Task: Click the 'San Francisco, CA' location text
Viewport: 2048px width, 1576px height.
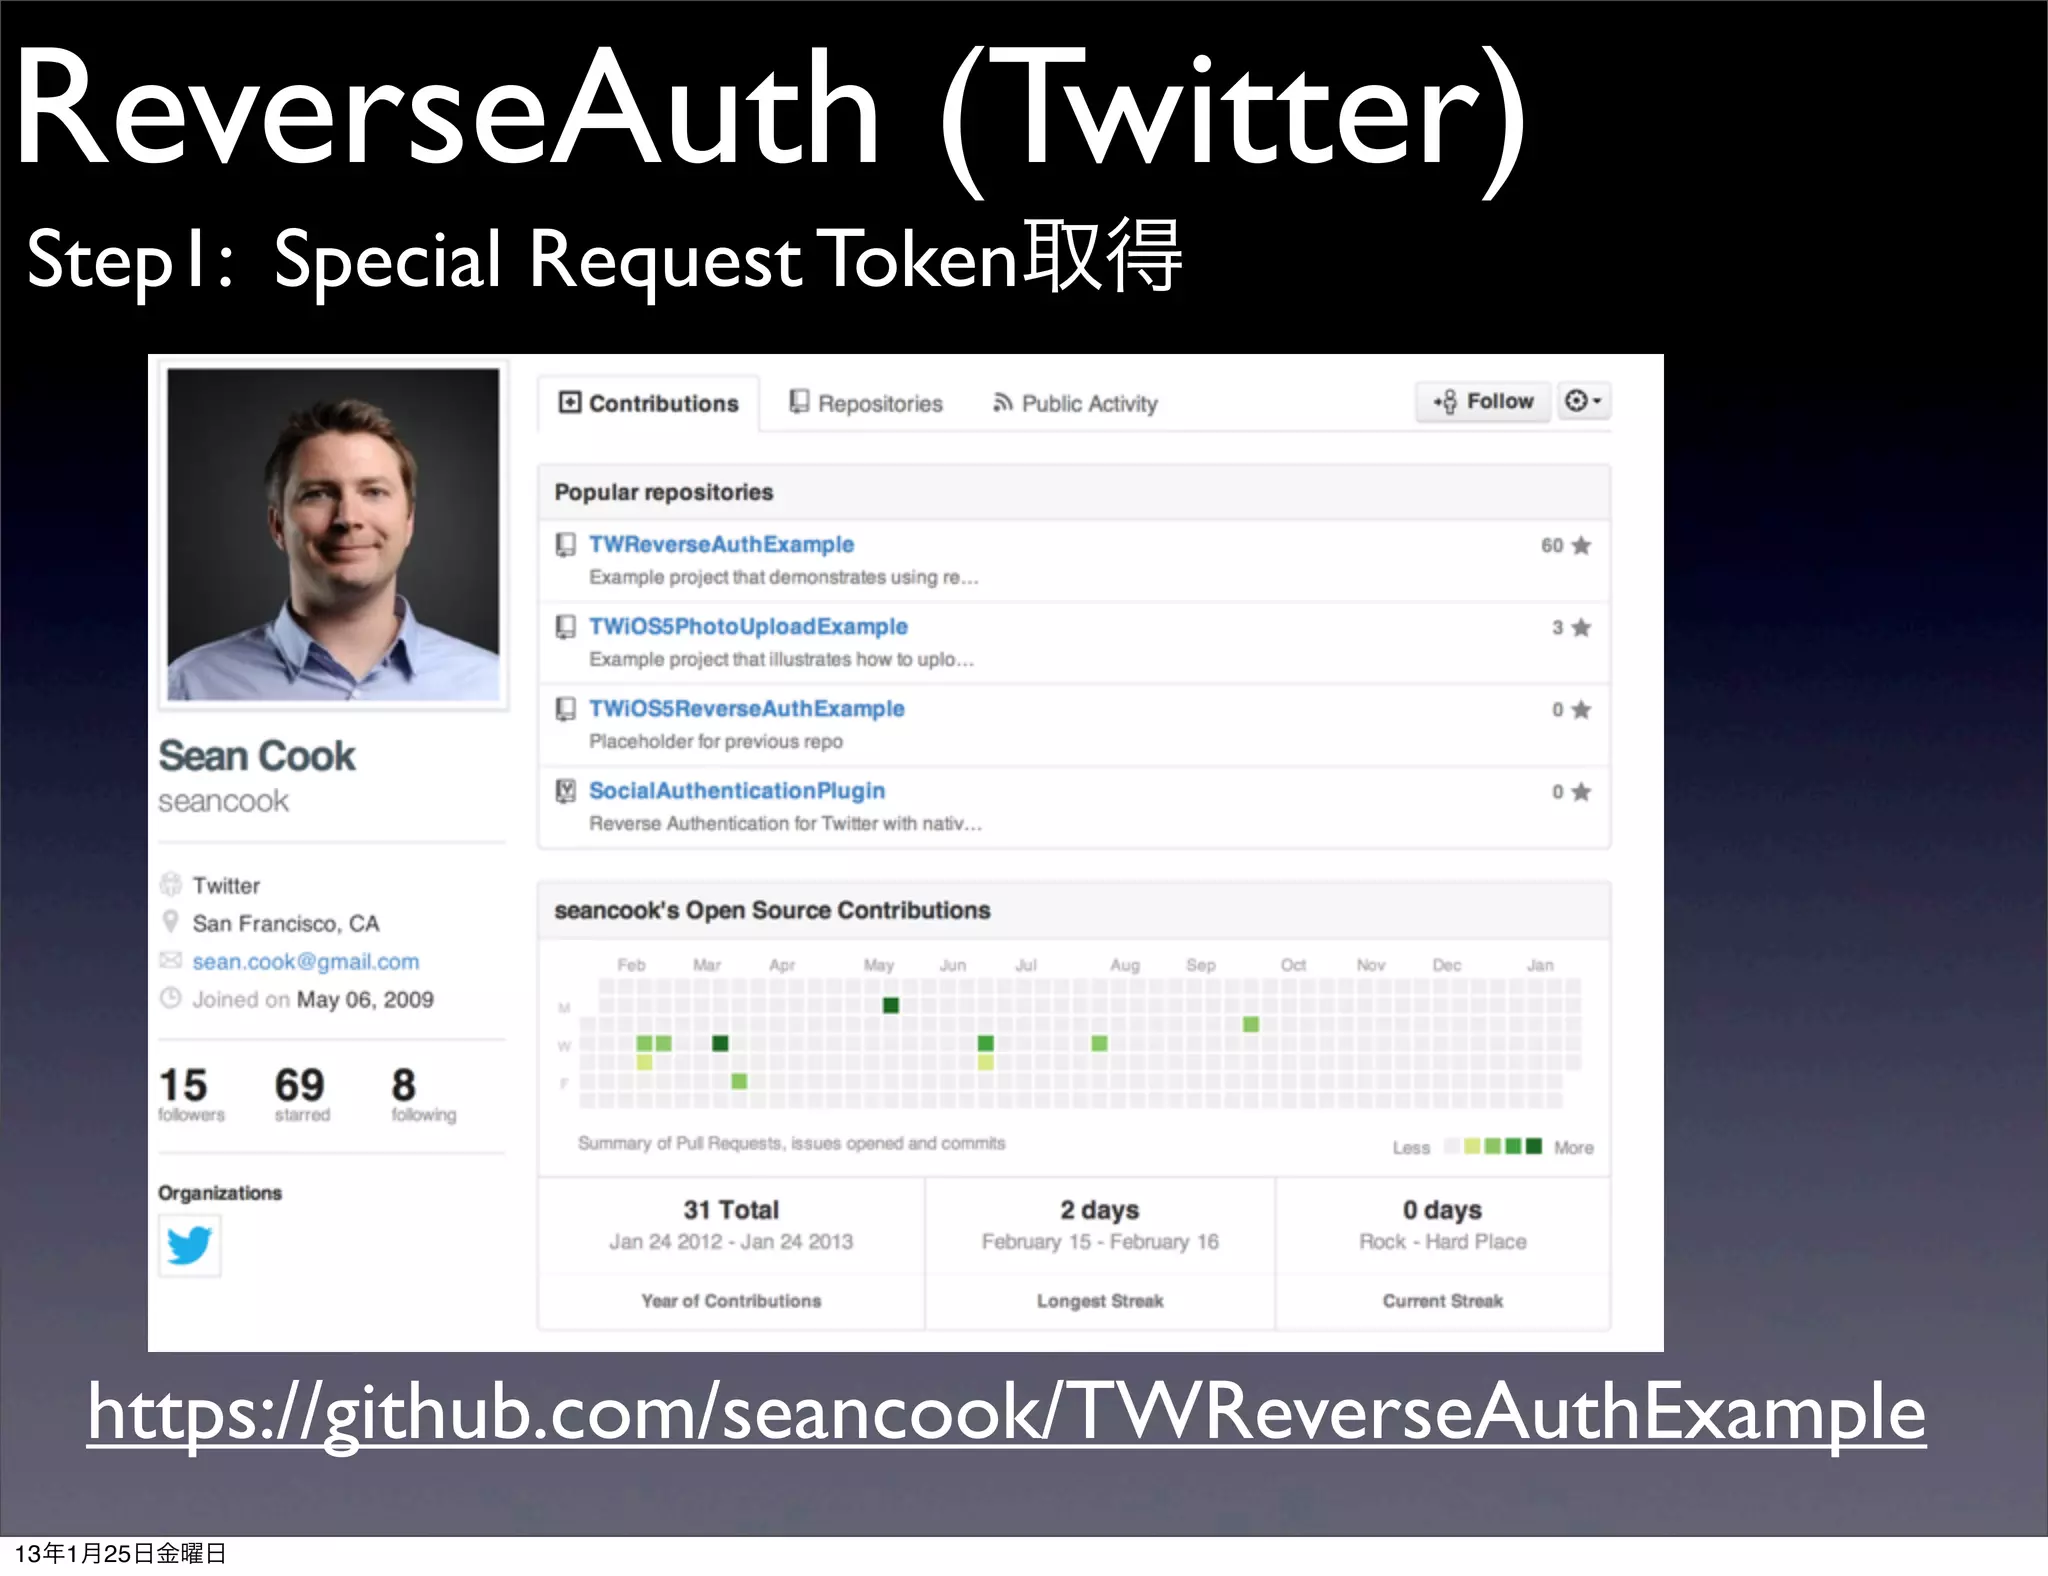Action: click(x=286, y=923)
